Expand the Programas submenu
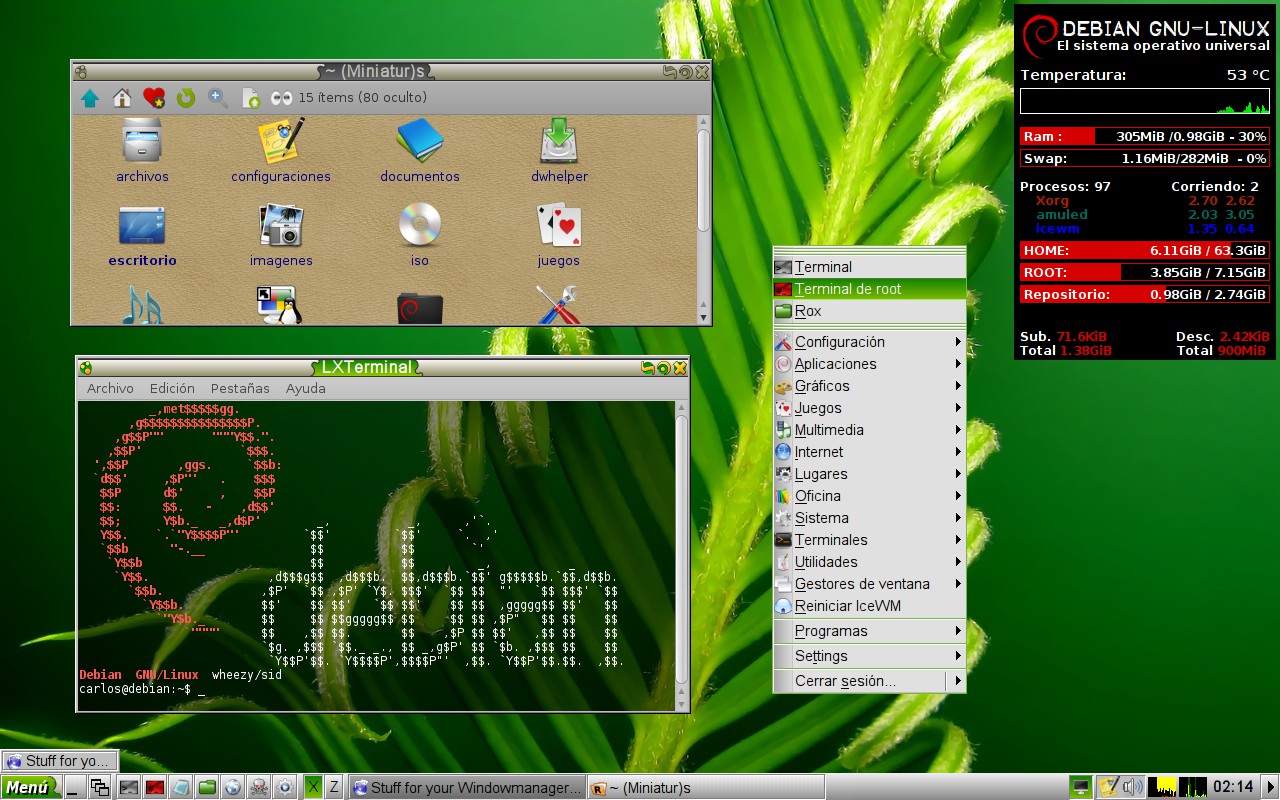The width and height of the screenshot is (1280, 800). point(869,631)
